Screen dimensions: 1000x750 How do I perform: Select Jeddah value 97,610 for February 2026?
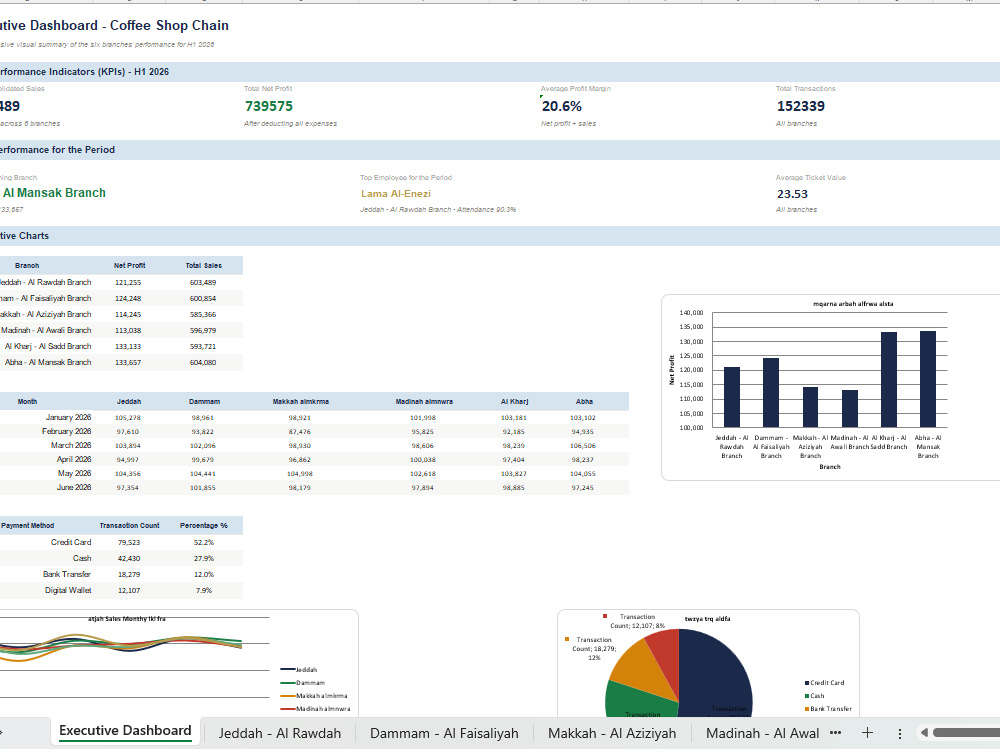pos(128,432)
